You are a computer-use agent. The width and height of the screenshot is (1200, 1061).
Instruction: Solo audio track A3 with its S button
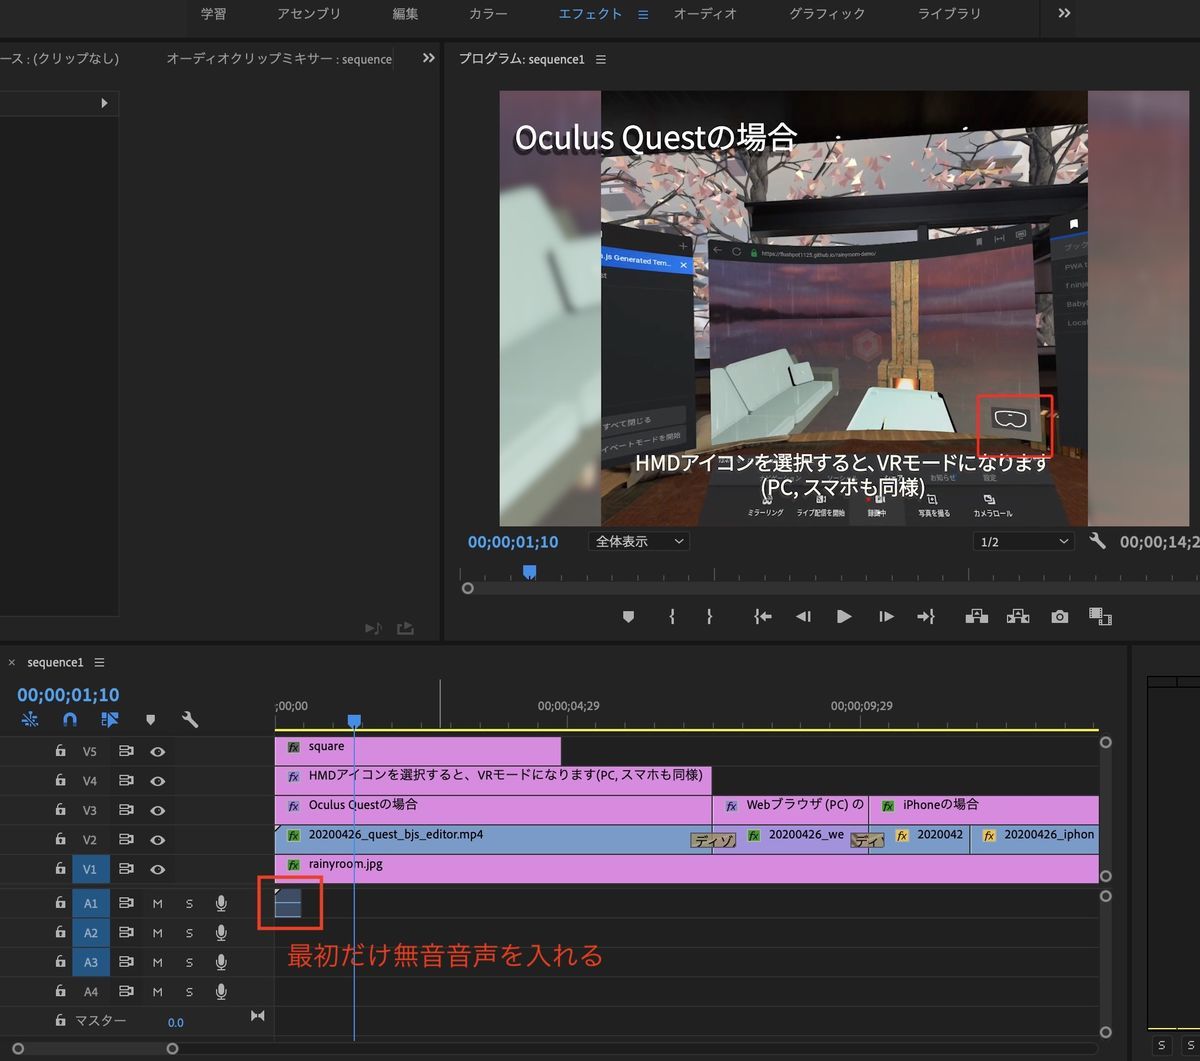(189, 961)
